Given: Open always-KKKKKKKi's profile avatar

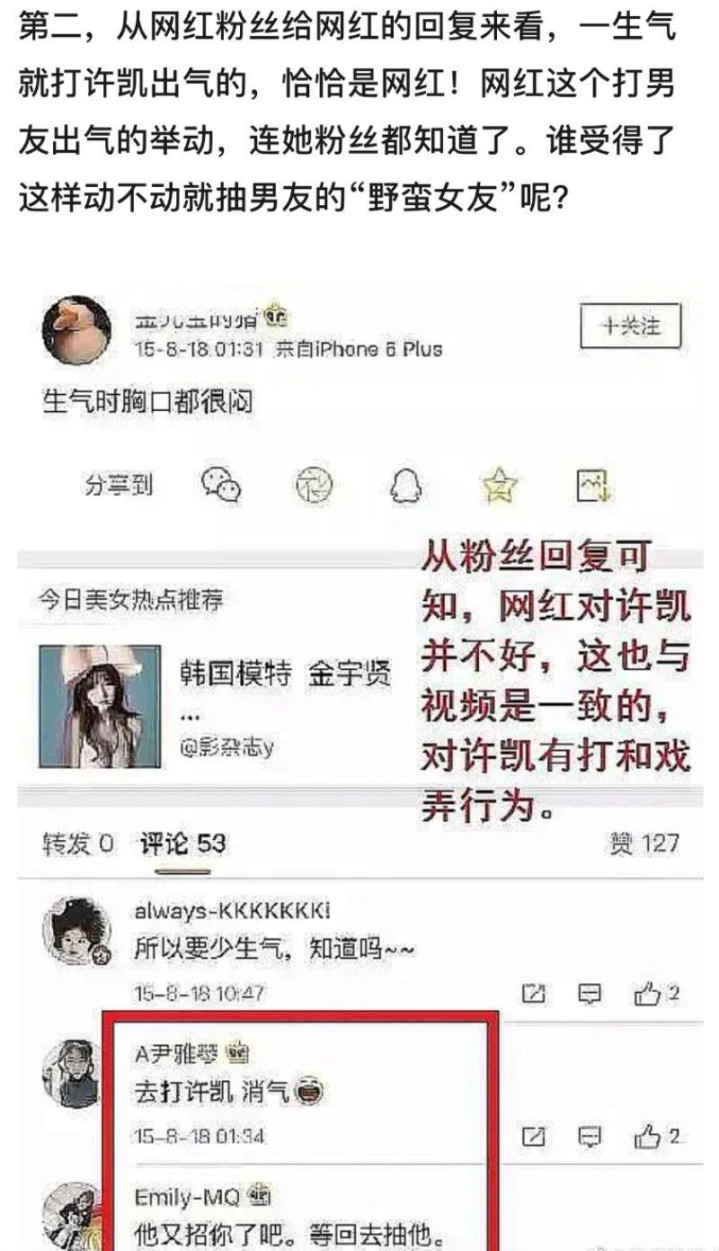Looking at the screenshot, I should (74, 930).
